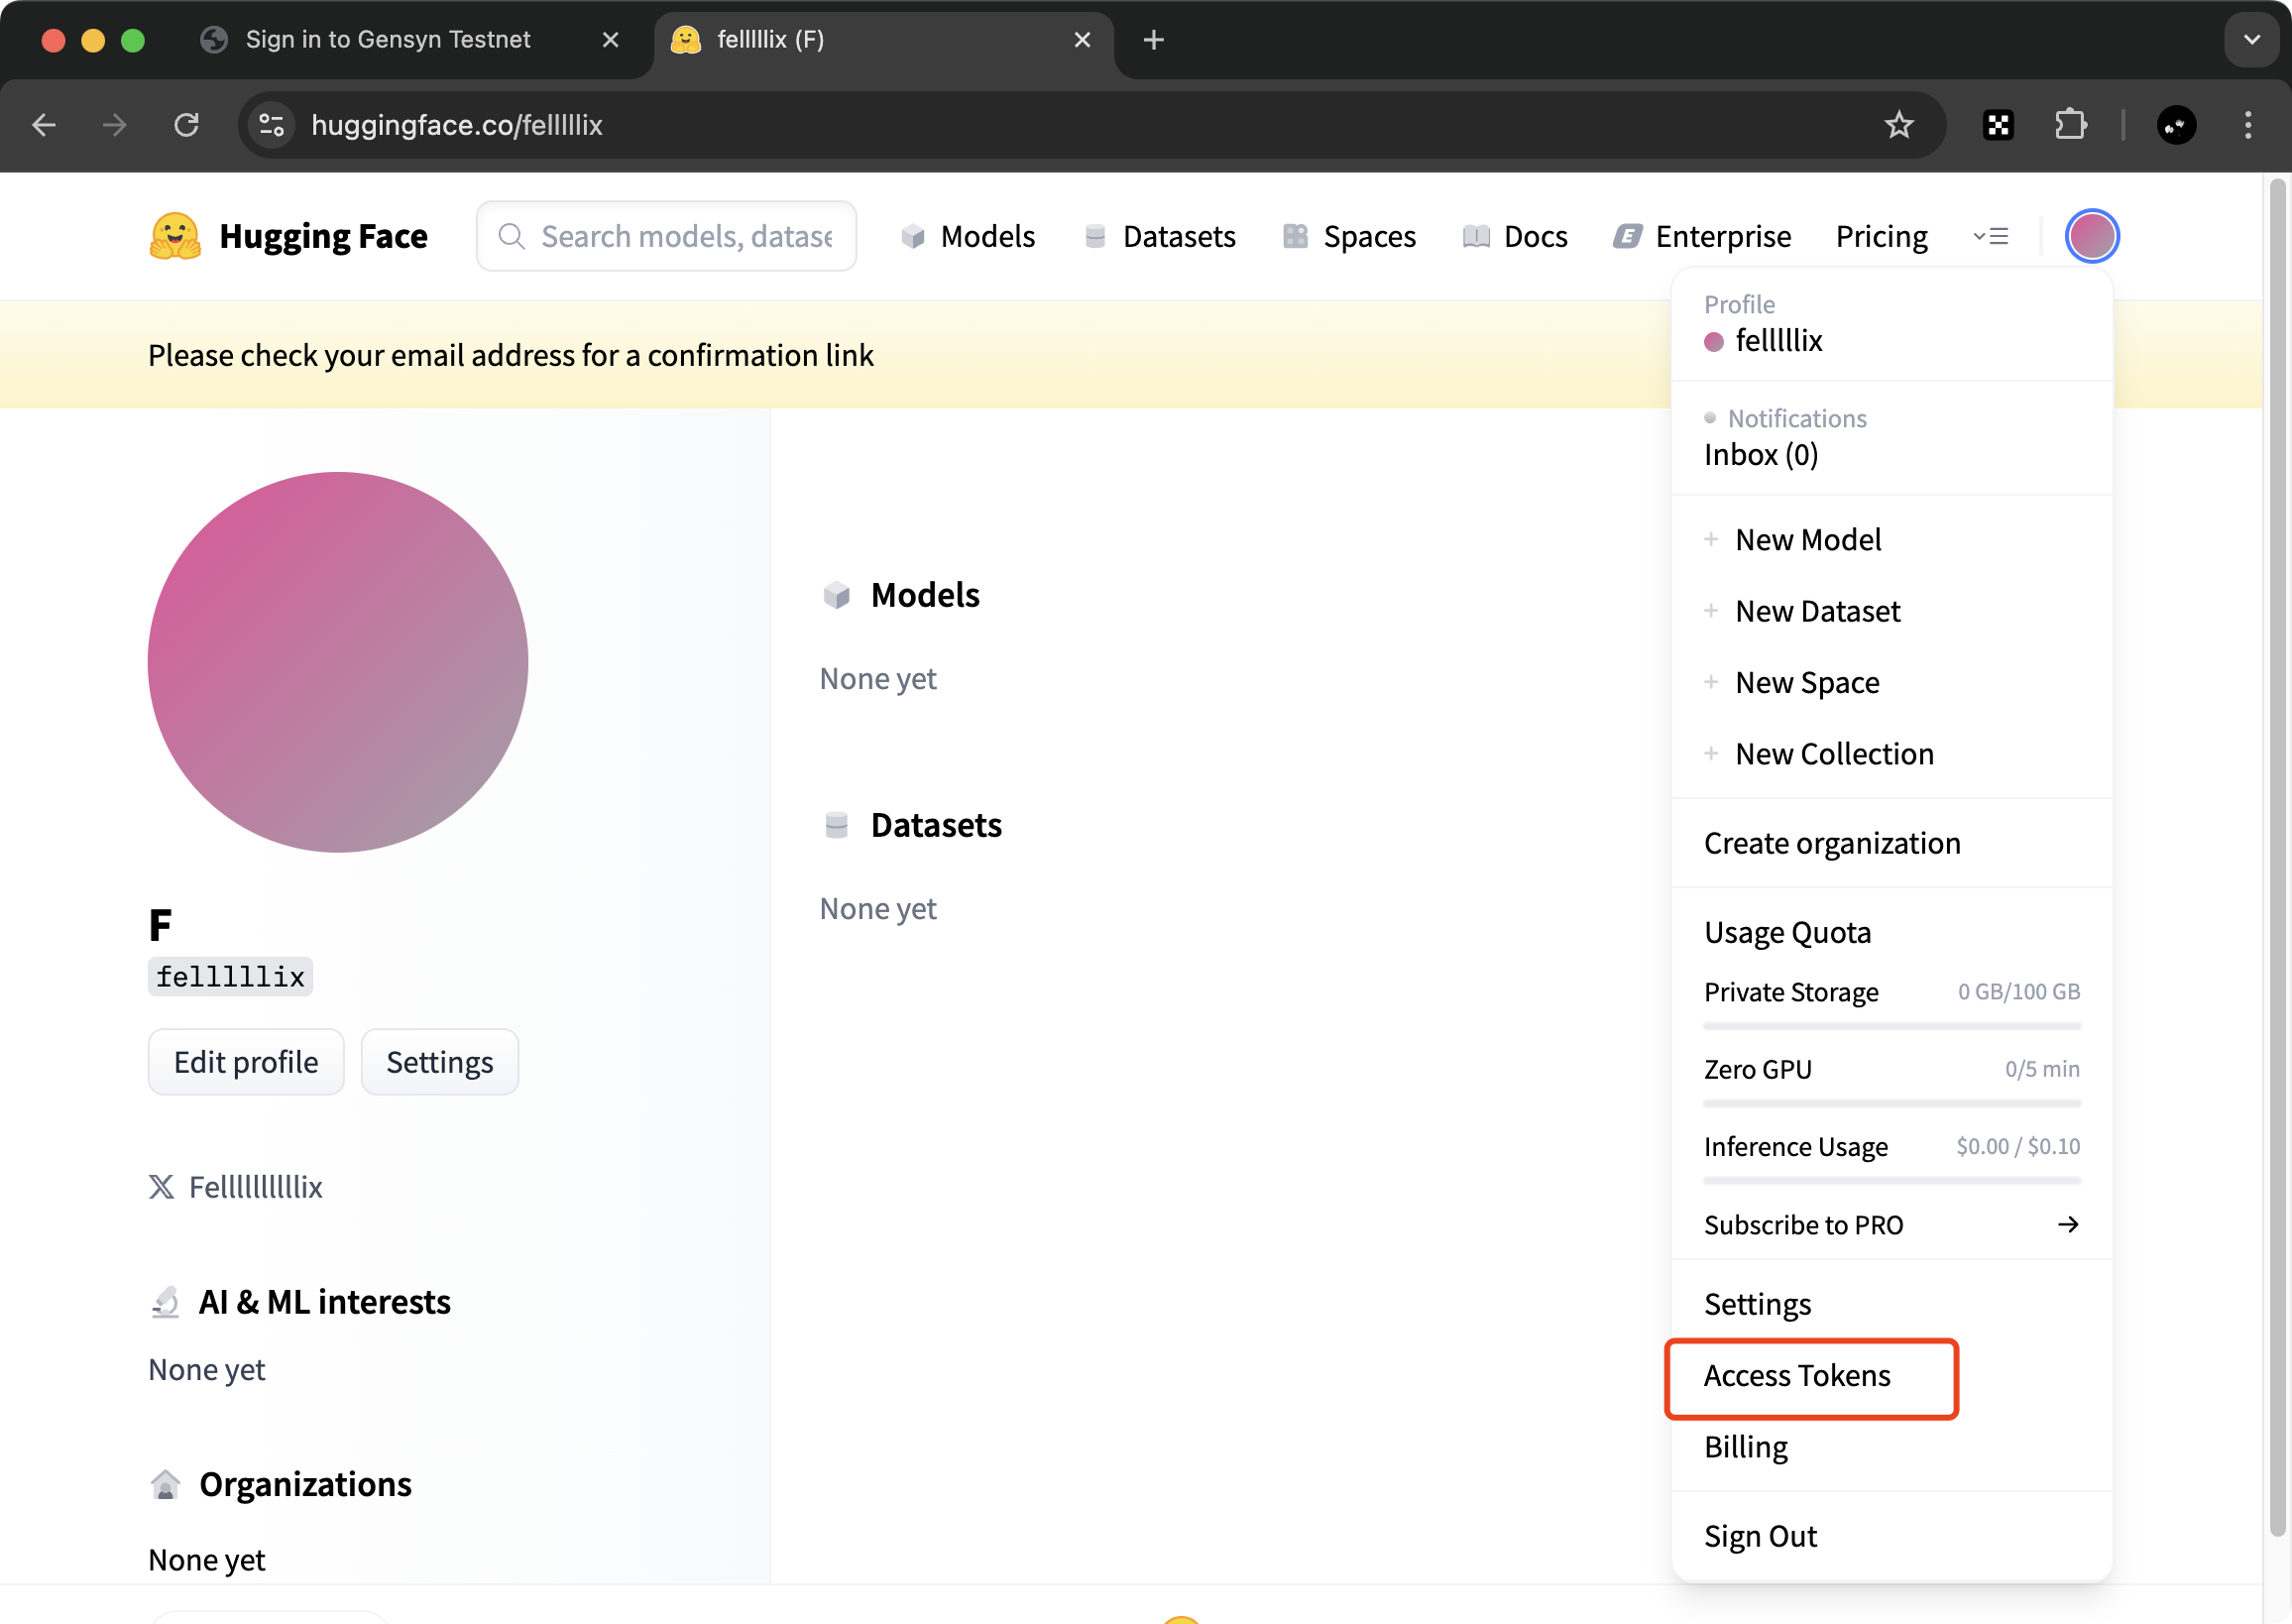2292x1624 pixels.
Task: Click the Private Storage usage bar
Action: click(x=1892, y=1026)
